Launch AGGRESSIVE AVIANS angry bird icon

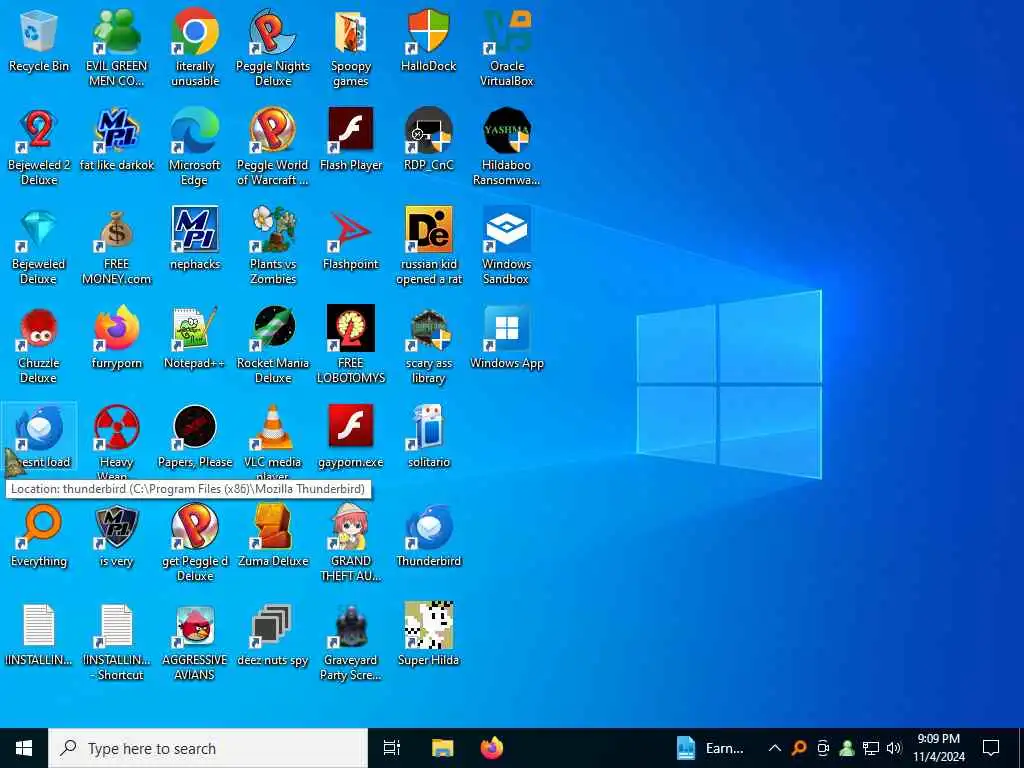(195, 643)
